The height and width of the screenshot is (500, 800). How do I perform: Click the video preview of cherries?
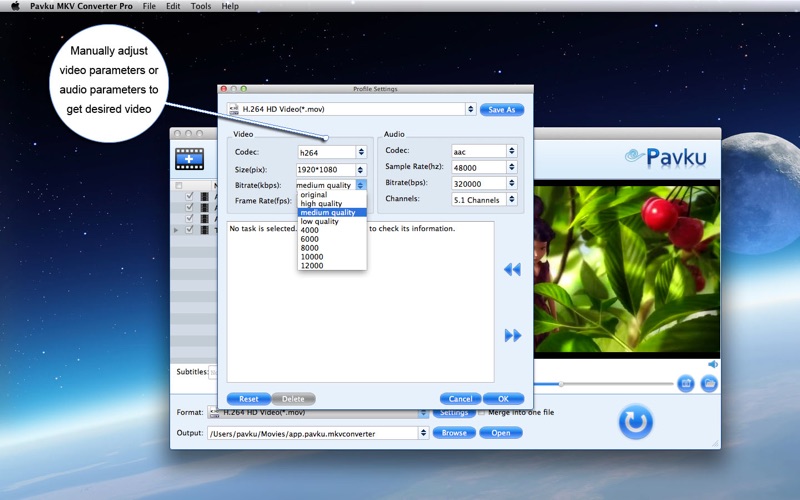tap(627, 268)
